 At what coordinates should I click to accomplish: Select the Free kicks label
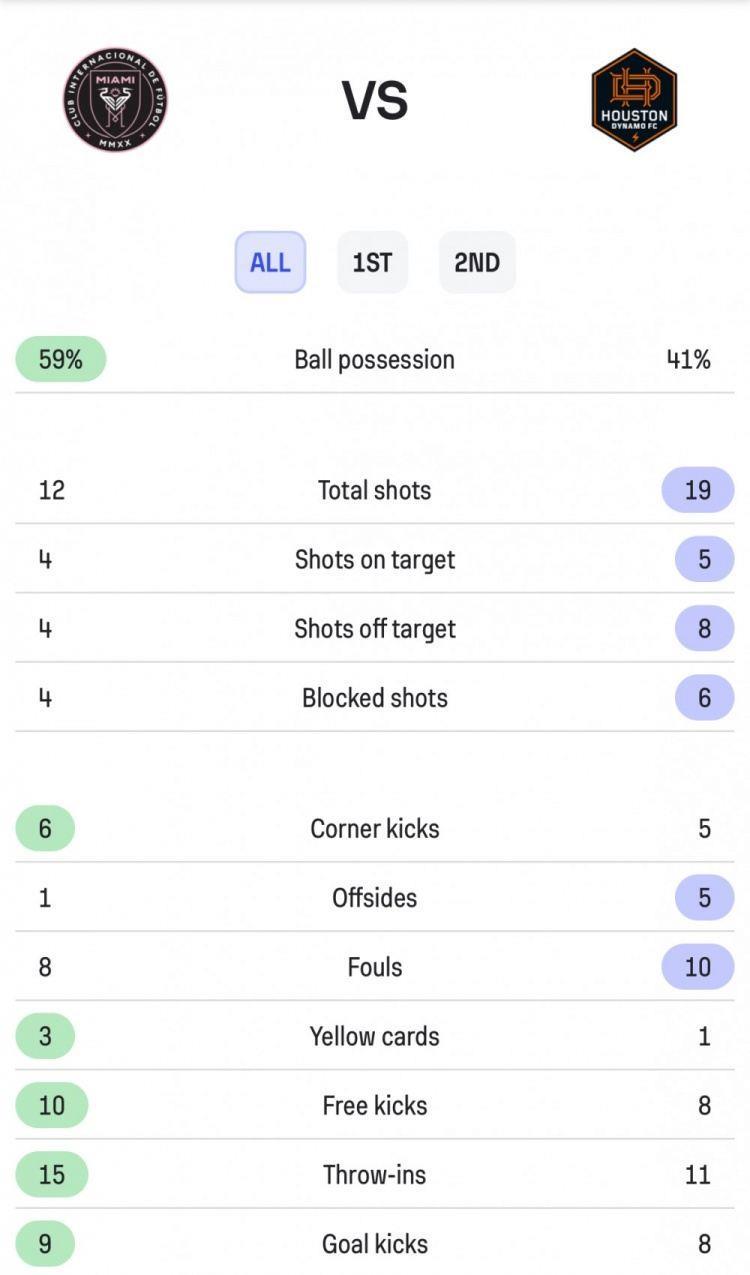[x=374, y=1106]
